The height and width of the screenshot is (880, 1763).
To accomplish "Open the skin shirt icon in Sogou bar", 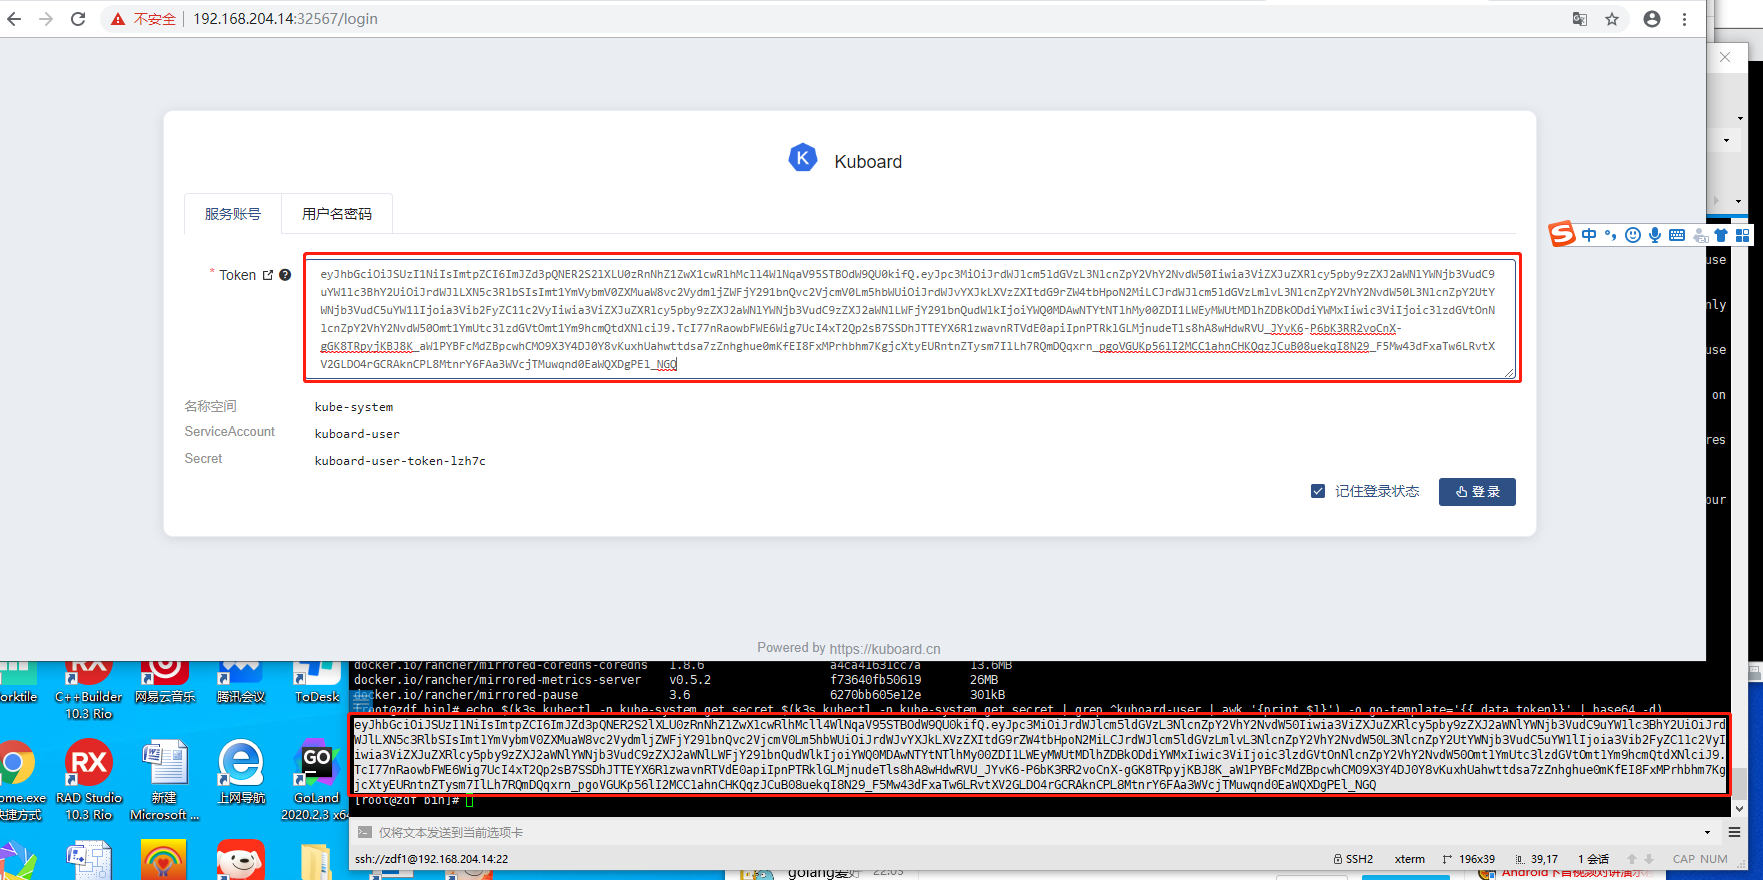I will pyautogui.click(x=1721, y=235).
